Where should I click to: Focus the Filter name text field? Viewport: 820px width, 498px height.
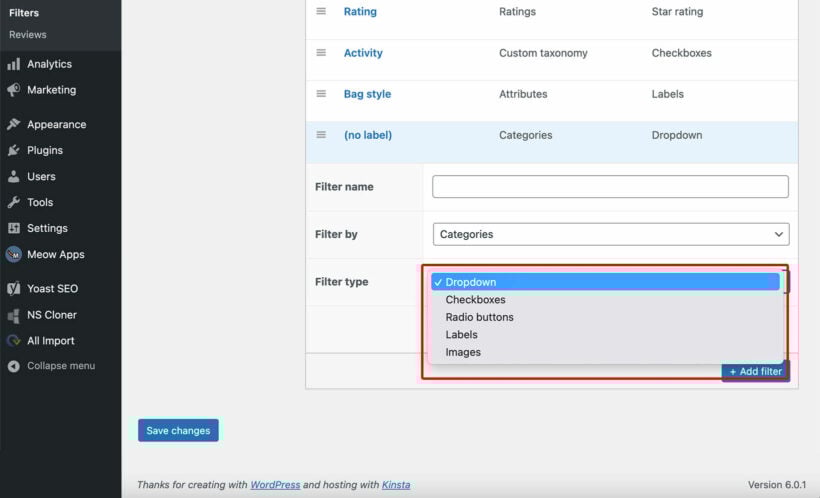[x=610, y=187]
